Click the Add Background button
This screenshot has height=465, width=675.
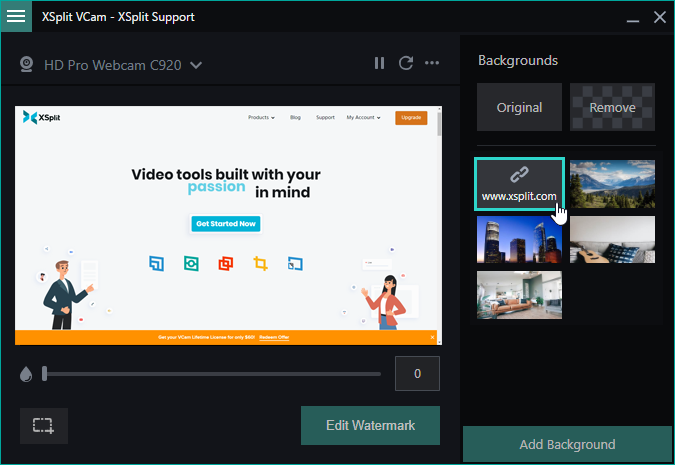(567, 444)
